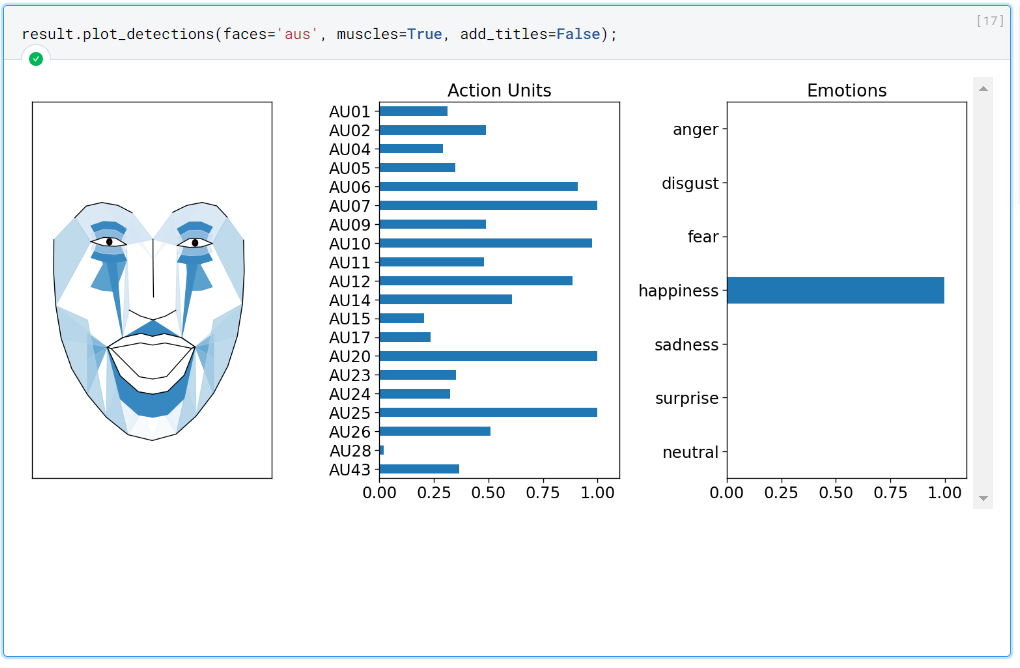The height and width of the screenshot is (668, 1020).
Task: Click the AU28 axis label
Action: click(350, 451)
